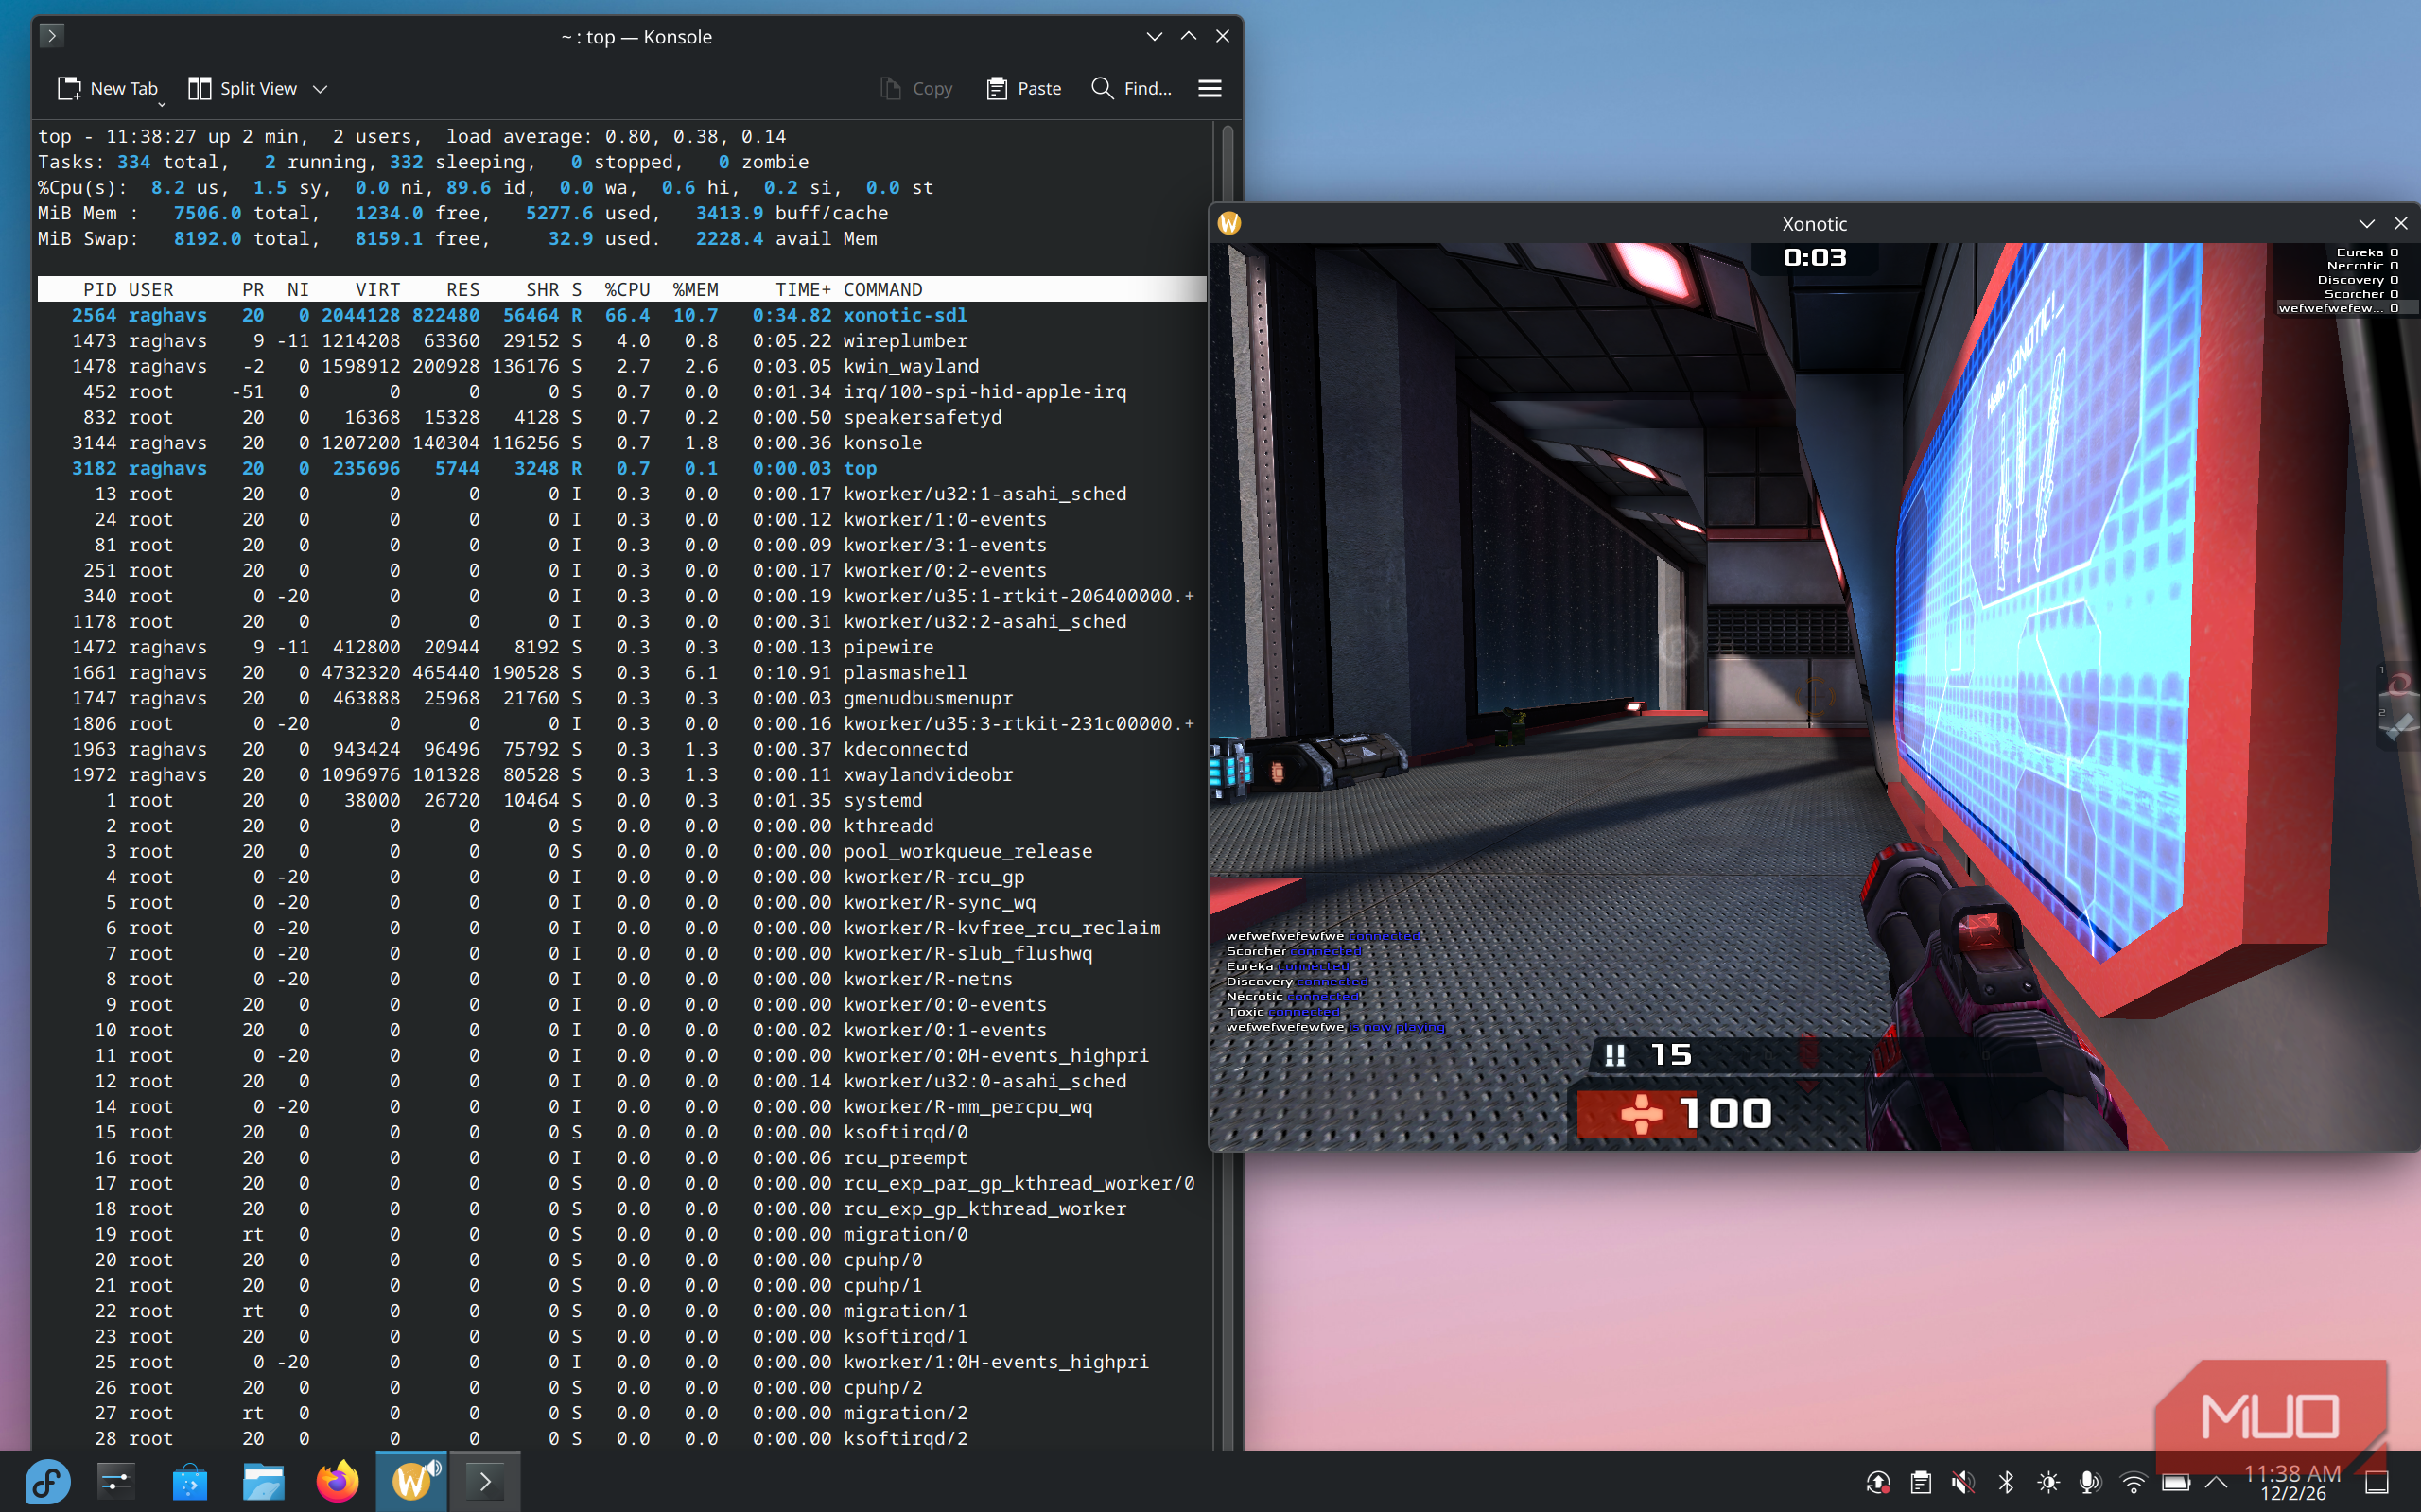Click the kwin_wayland process row
The width and height of the screenshot is (2421, 1512).
(x=621, y=366)
